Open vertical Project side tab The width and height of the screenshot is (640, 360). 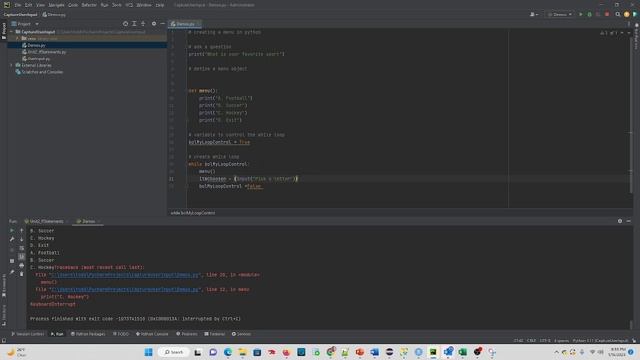4,31
